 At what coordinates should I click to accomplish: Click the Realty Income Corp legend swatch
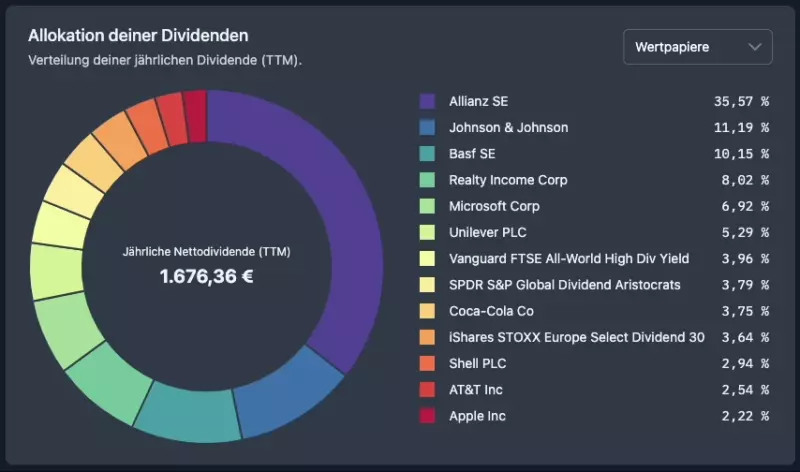pyautogui.click(x=427, y=180)
